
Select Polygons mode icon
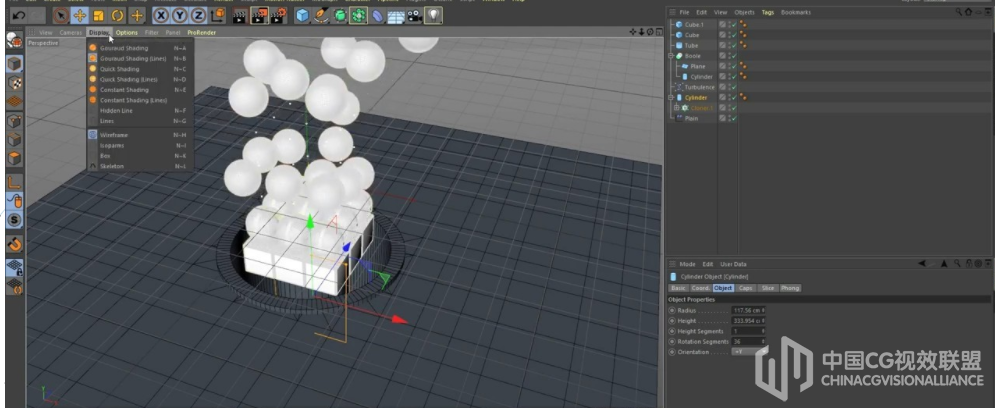point(14,158)
